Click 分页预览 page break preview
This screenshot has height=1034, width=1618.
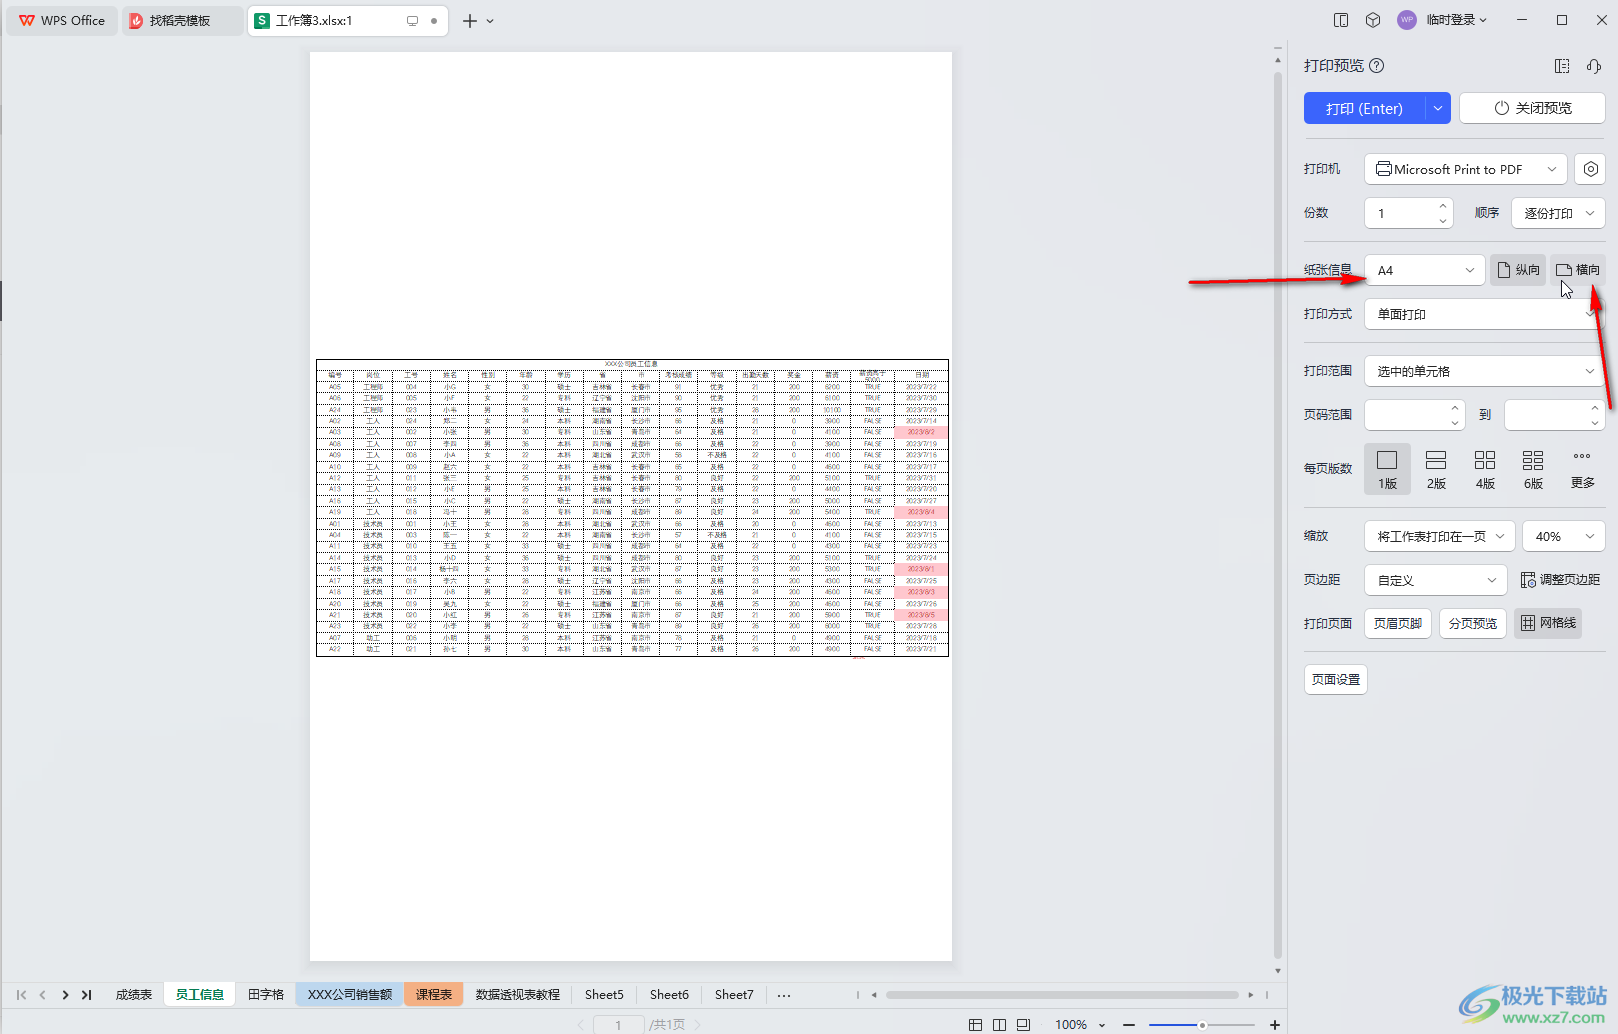pos(1473,623)
